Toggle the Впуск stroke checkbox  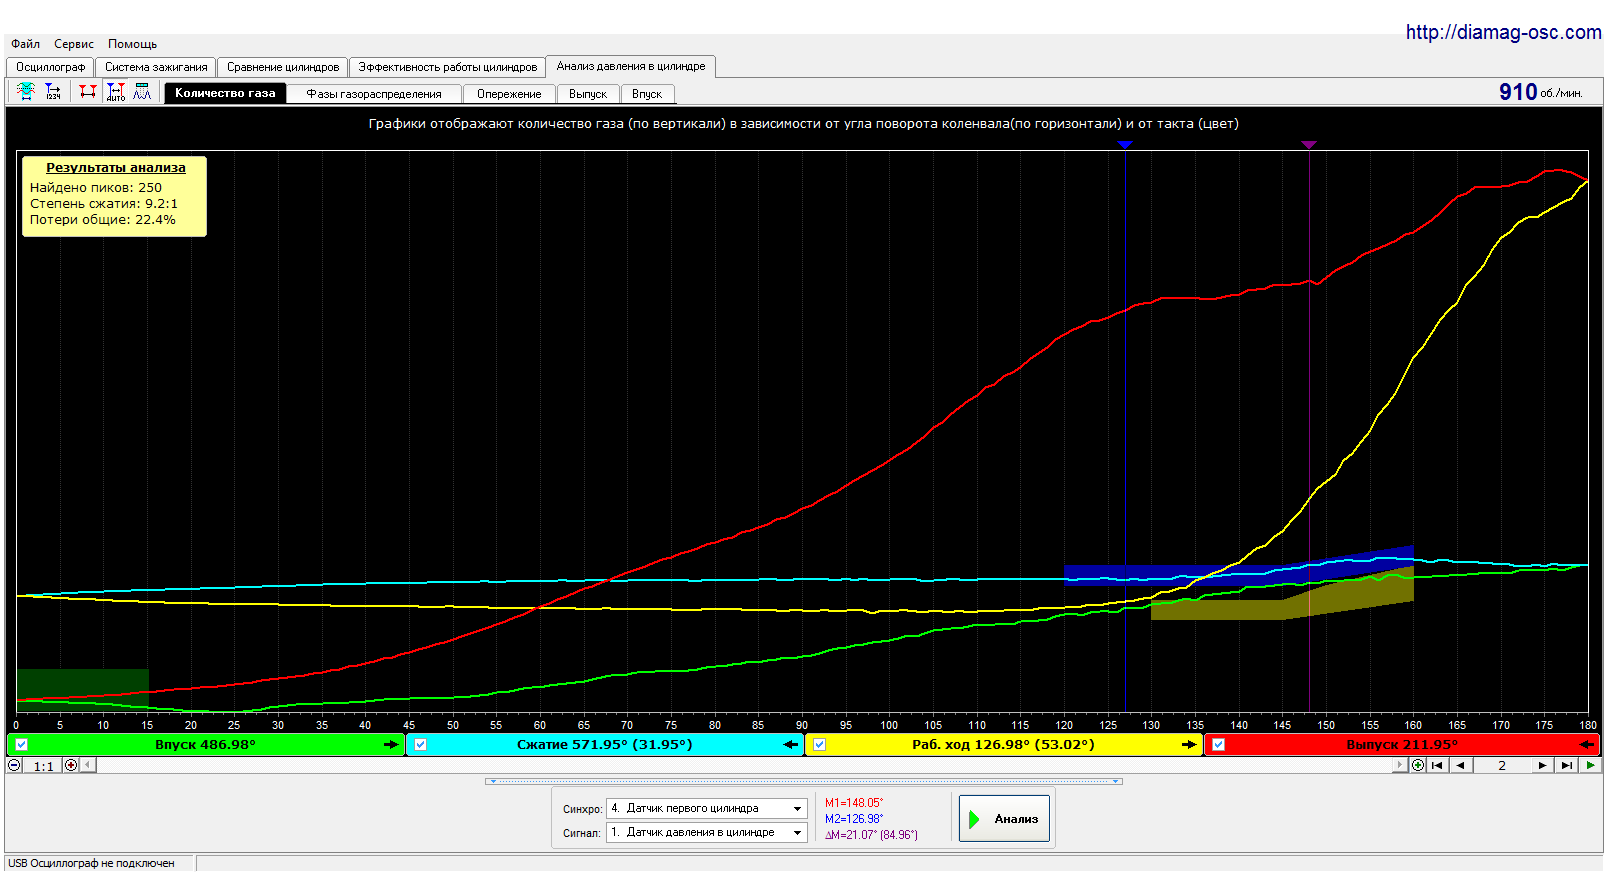point(21,744)
